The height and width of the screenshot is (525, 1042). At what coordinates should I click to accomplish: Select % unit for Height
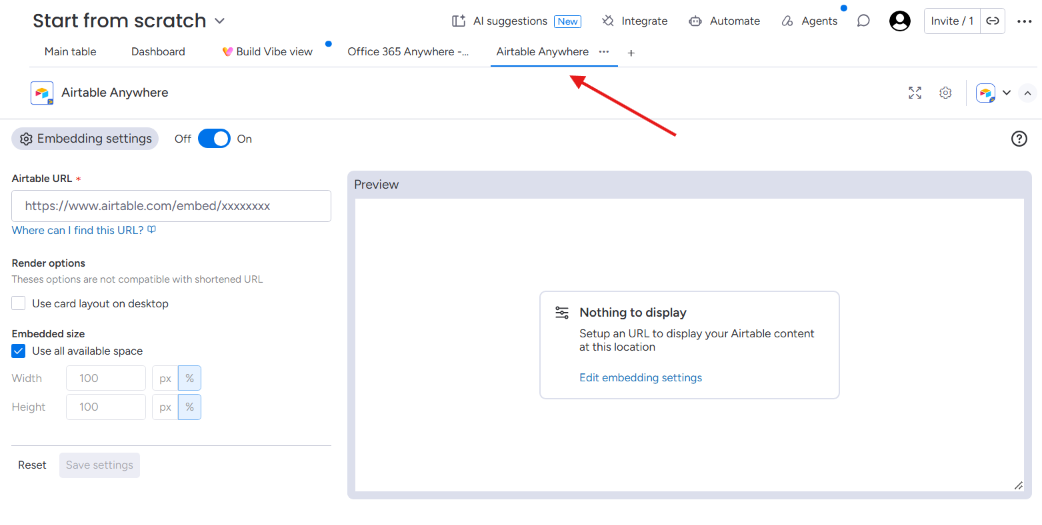click(189, 407)
